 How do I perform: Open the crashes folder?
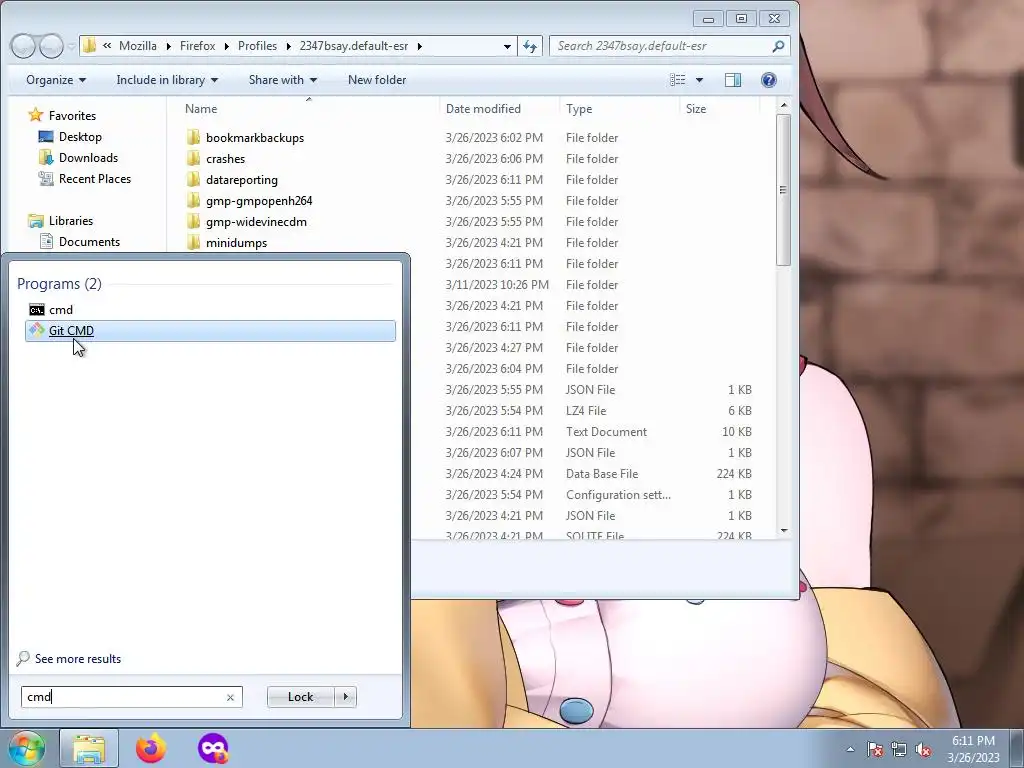pos(225,159)
